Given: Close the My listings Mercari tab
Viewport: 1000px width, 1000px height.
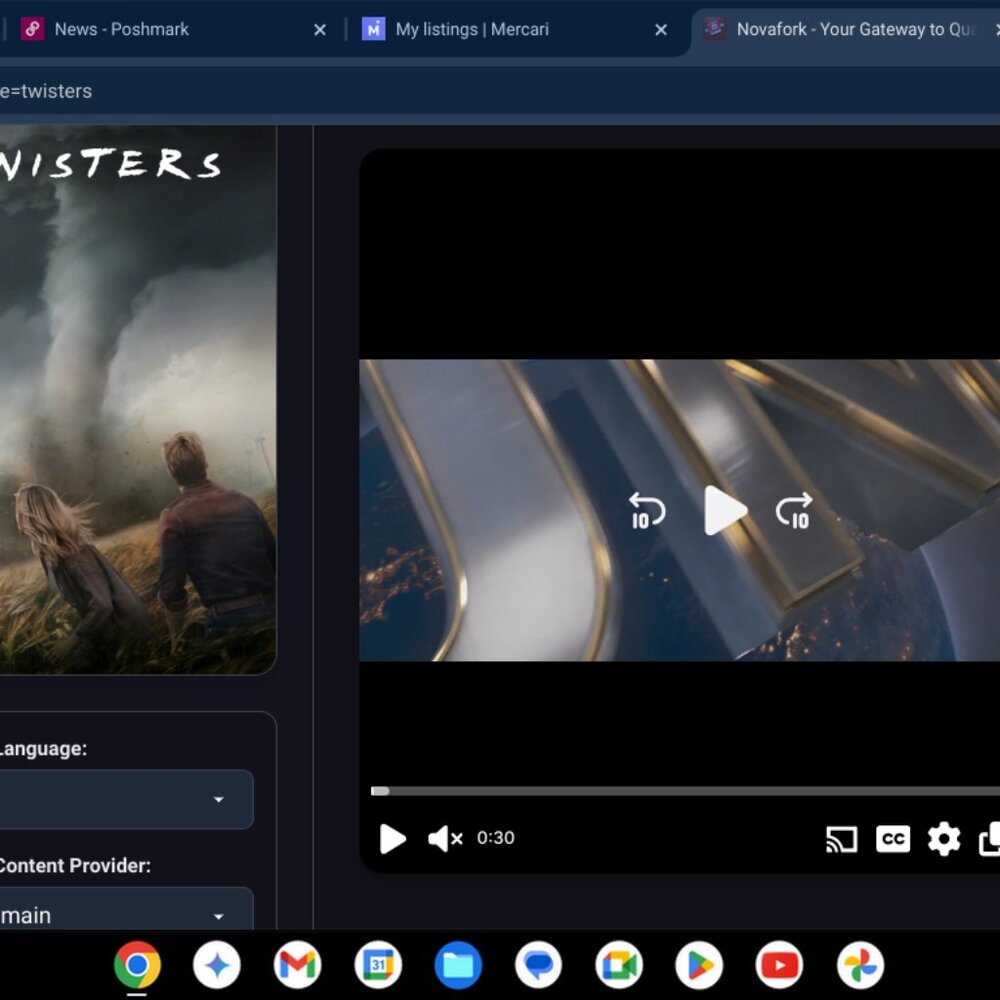Looking at the screenshot, I should click(661, 30).
